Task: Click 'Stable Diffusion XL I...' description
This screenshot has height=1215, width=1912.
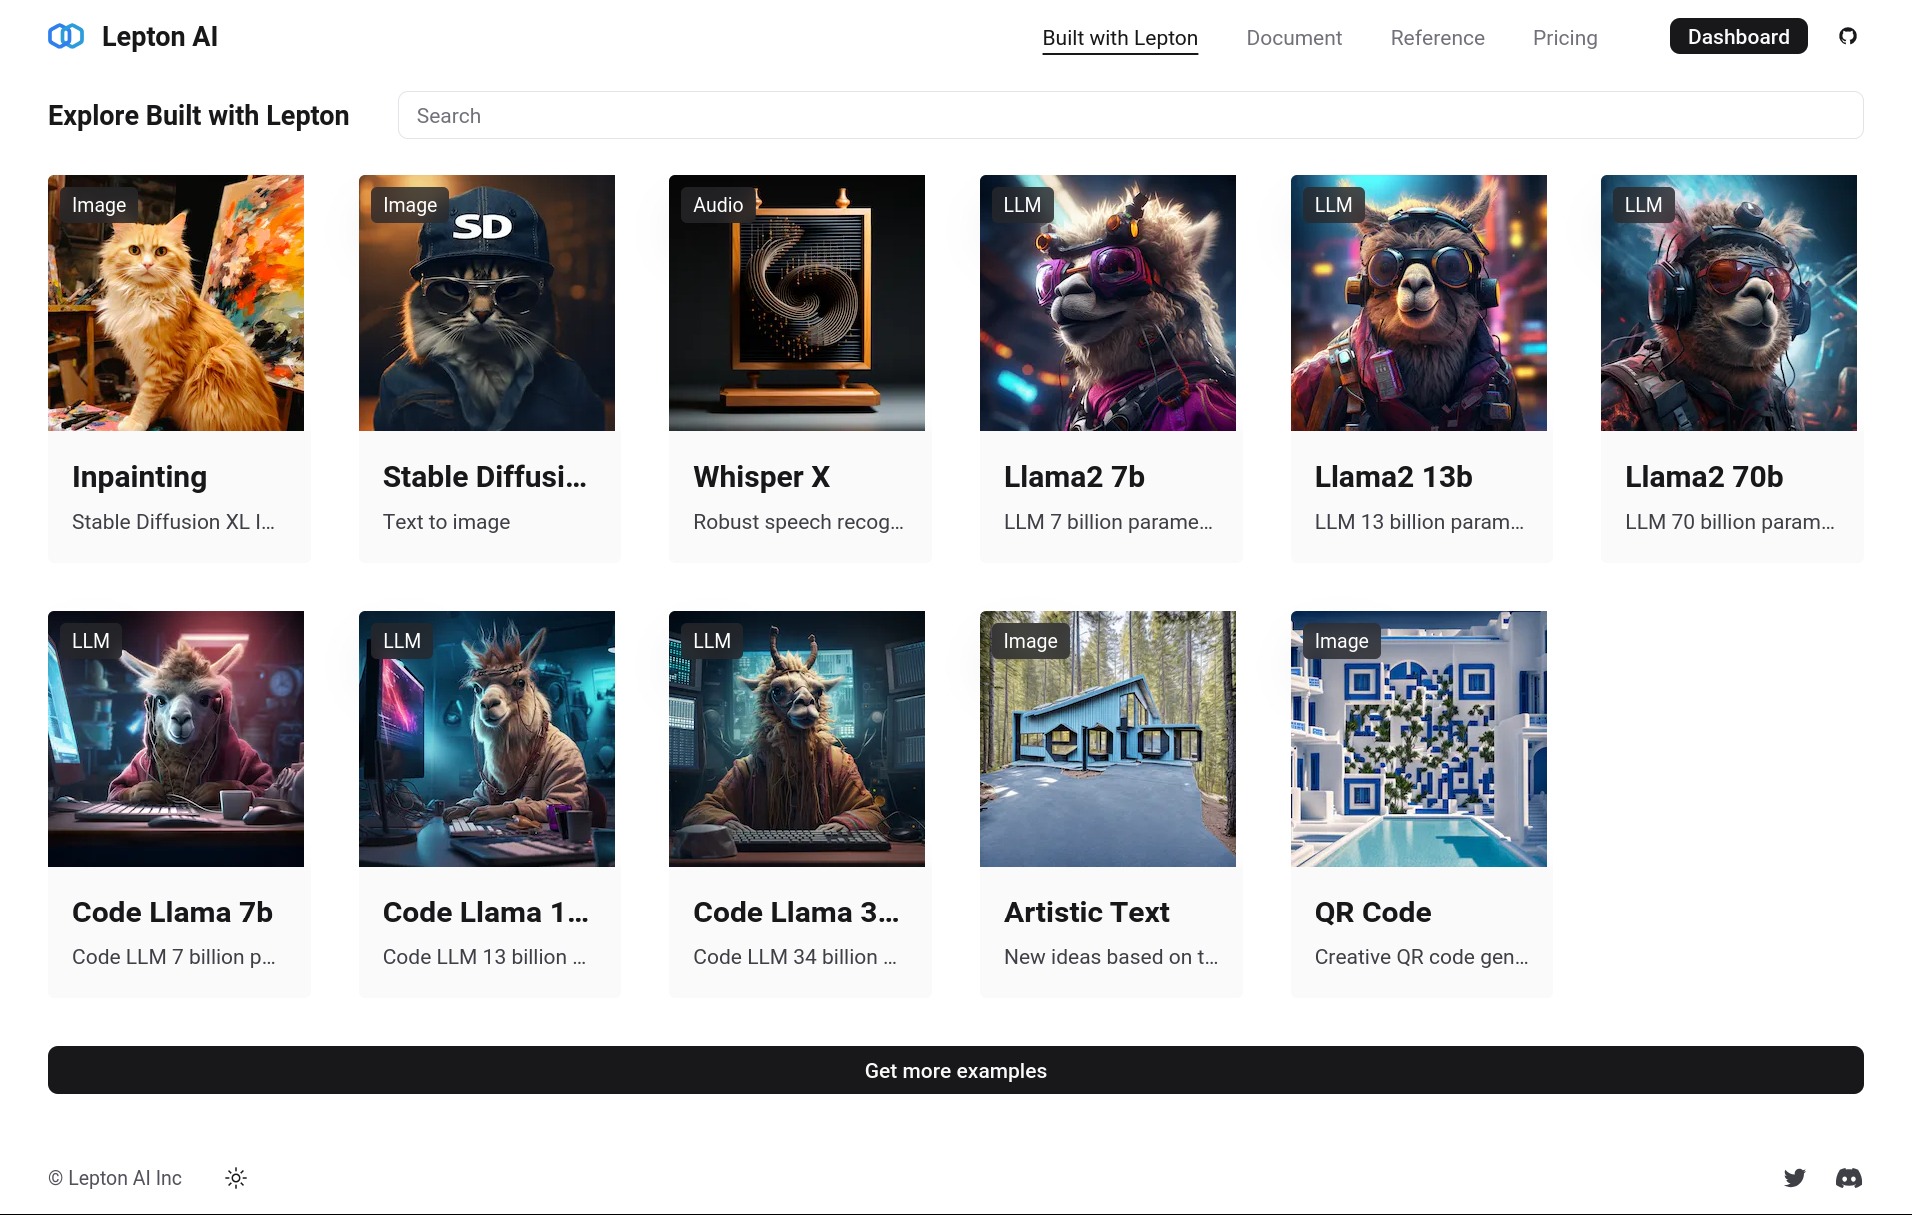Action: 173,522
